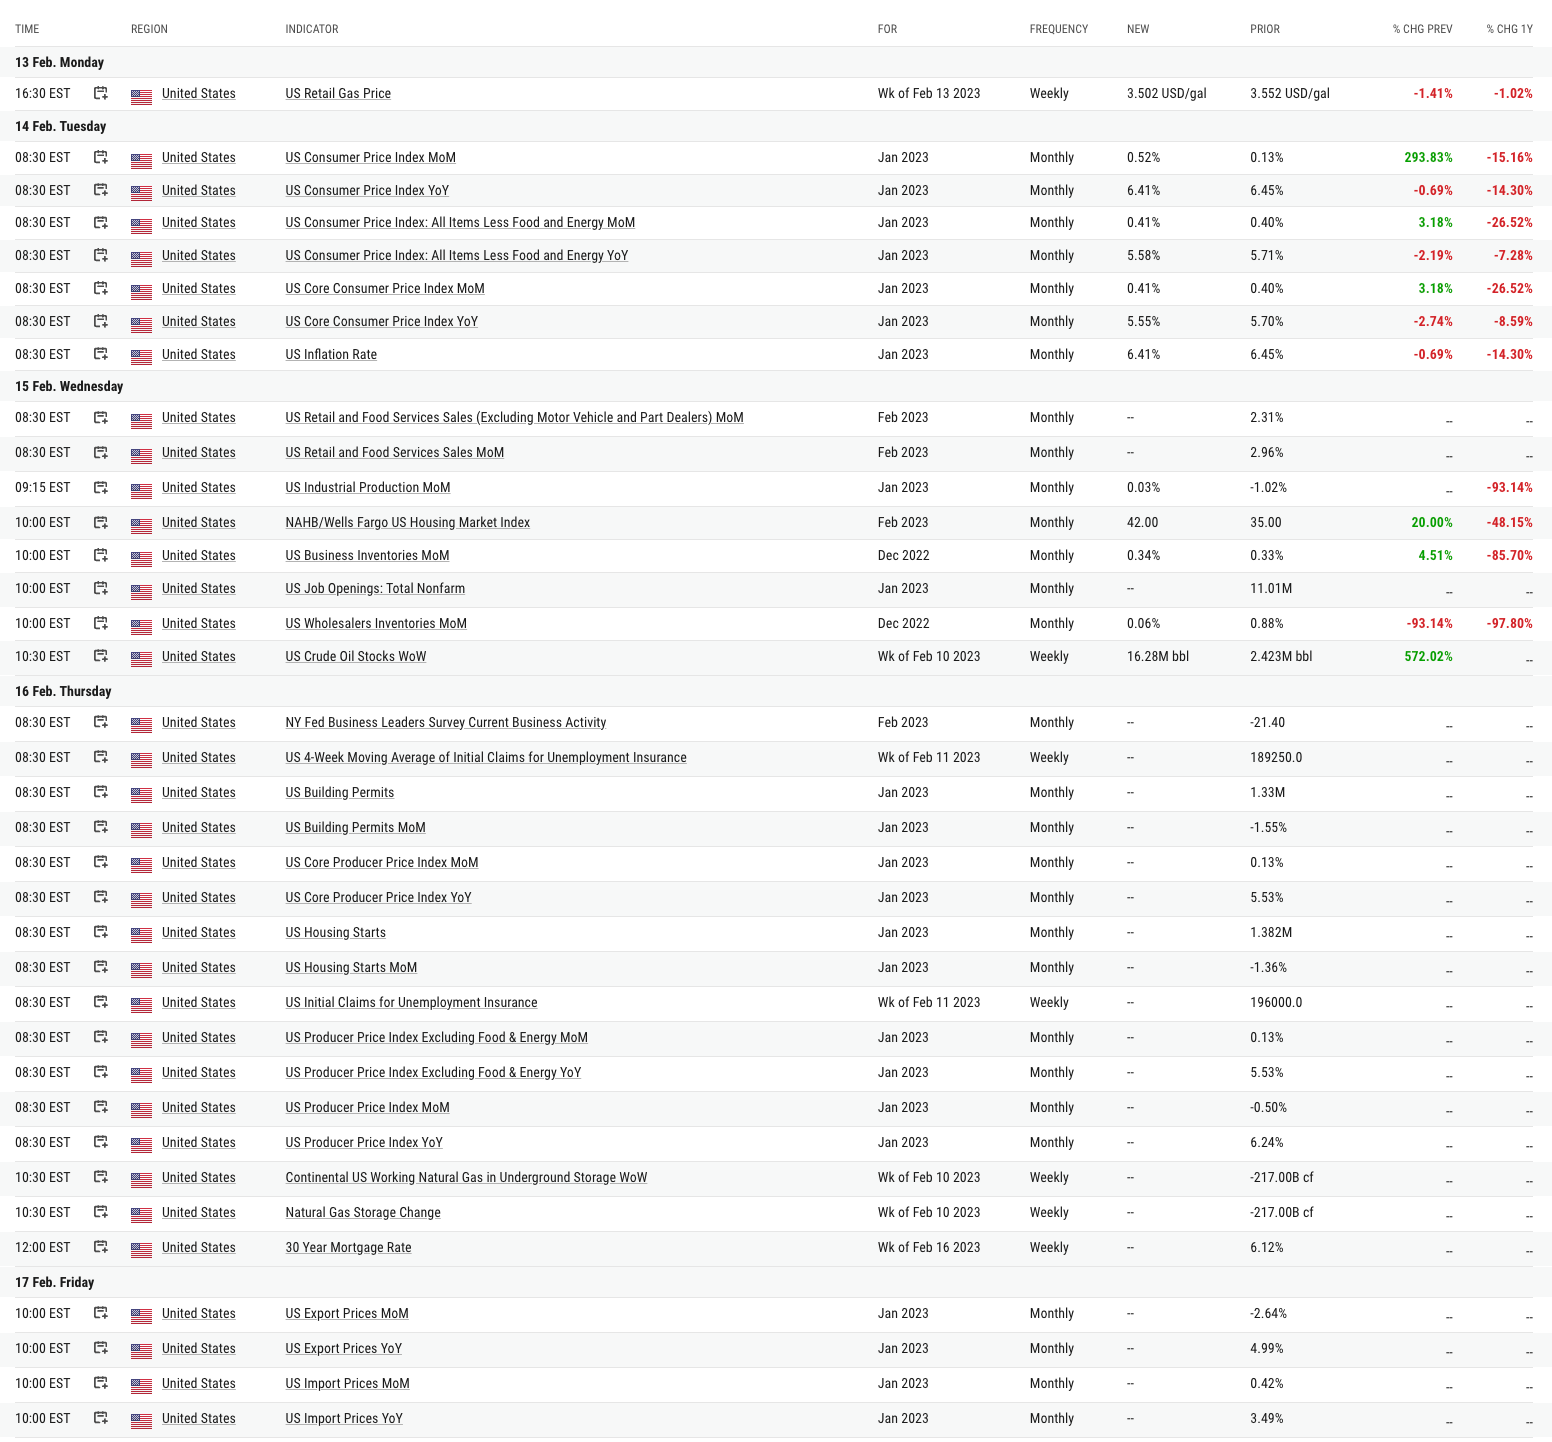
Task: Click calendar-add icon for US Inflation Rate row
Action: pos(101,354)
